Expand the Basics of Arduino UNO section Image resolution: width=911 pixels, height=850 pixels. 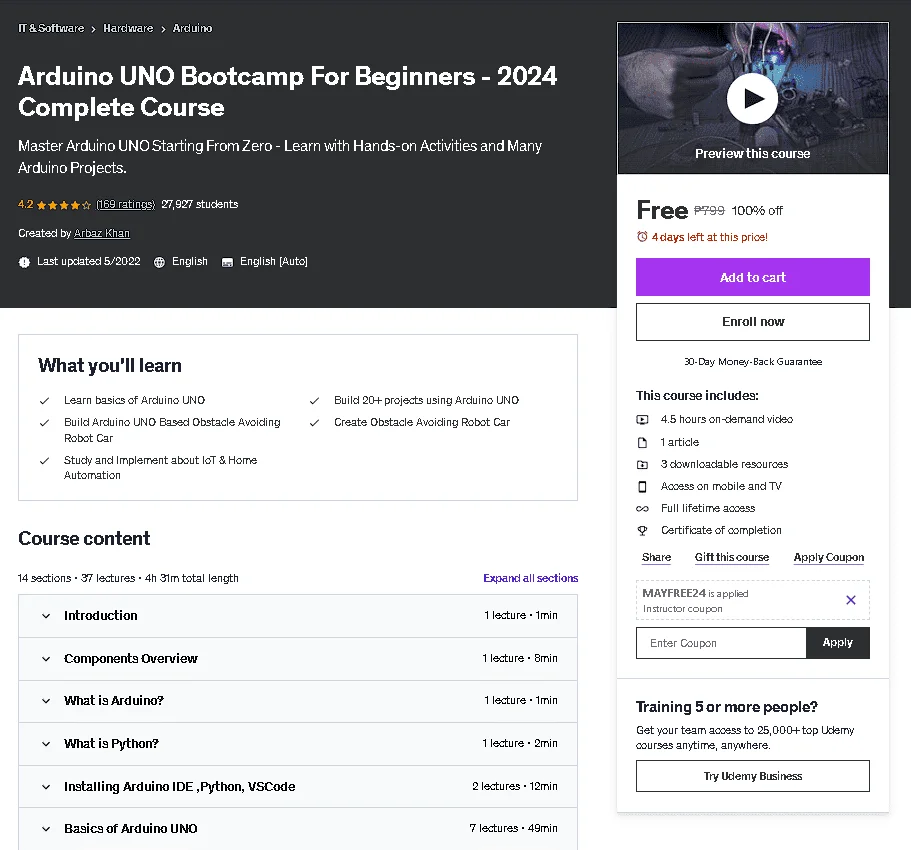tap(298, 829)
